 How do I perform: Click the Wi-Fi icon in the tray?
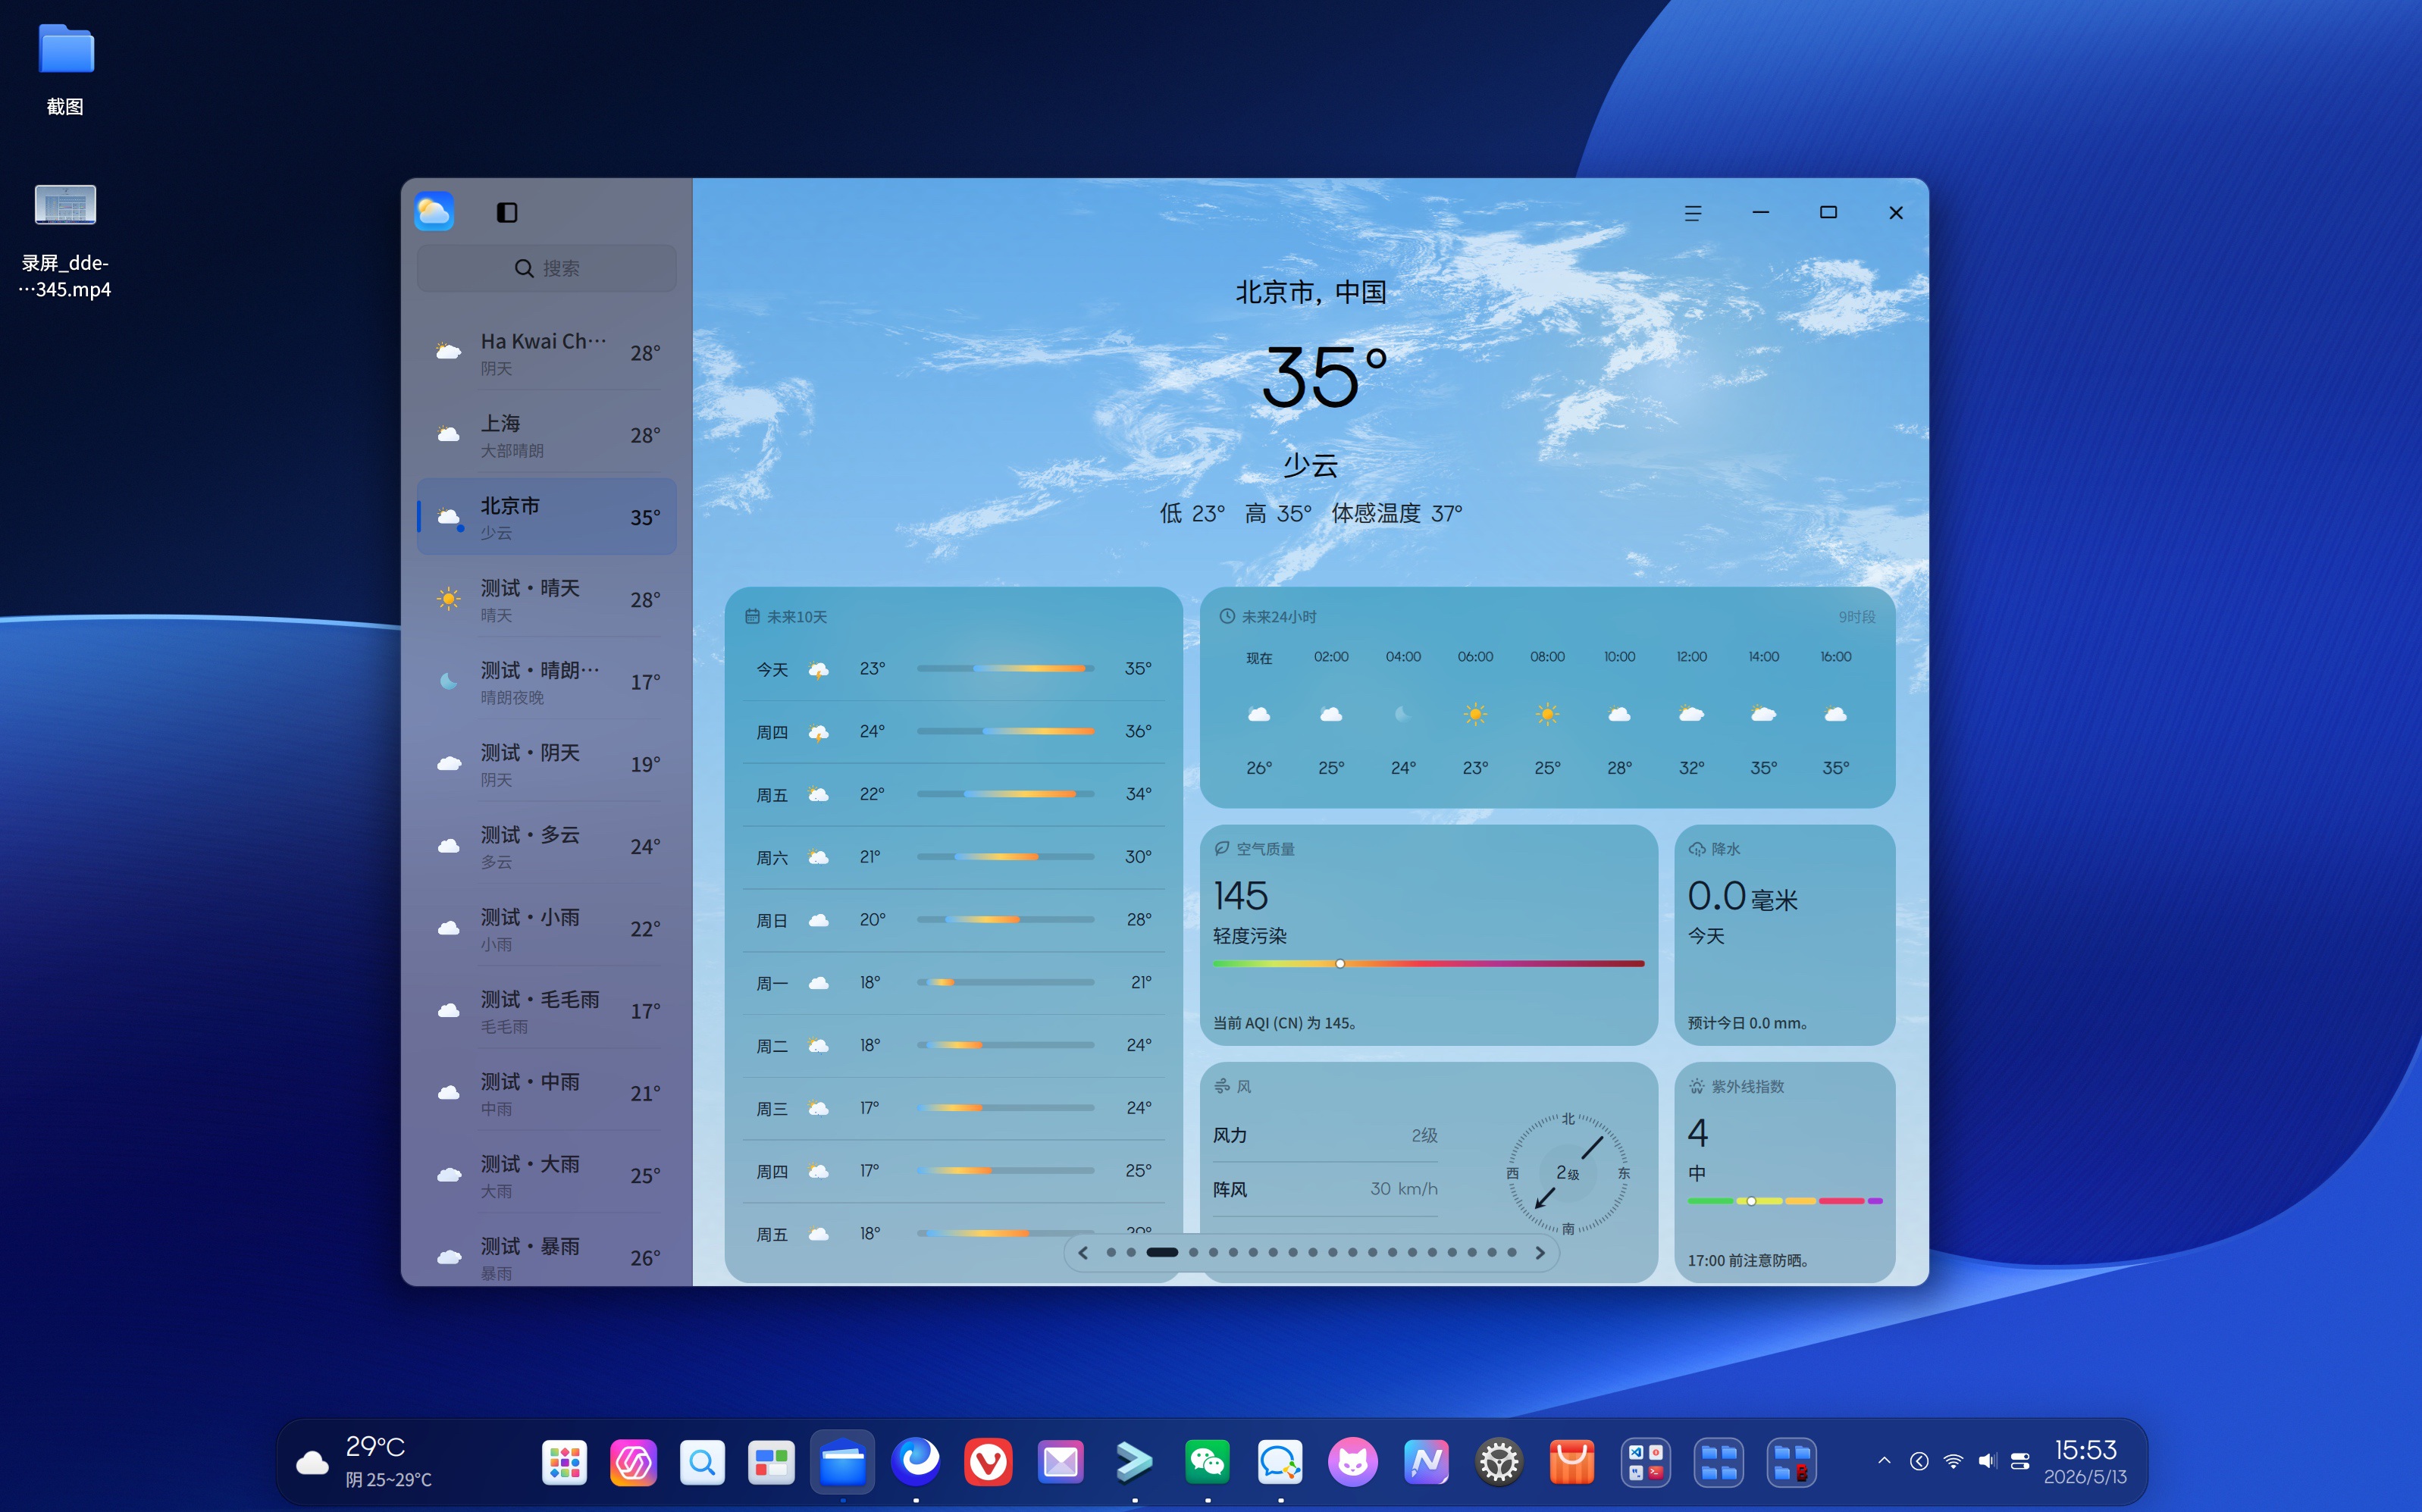(x=1953, y=1461)
